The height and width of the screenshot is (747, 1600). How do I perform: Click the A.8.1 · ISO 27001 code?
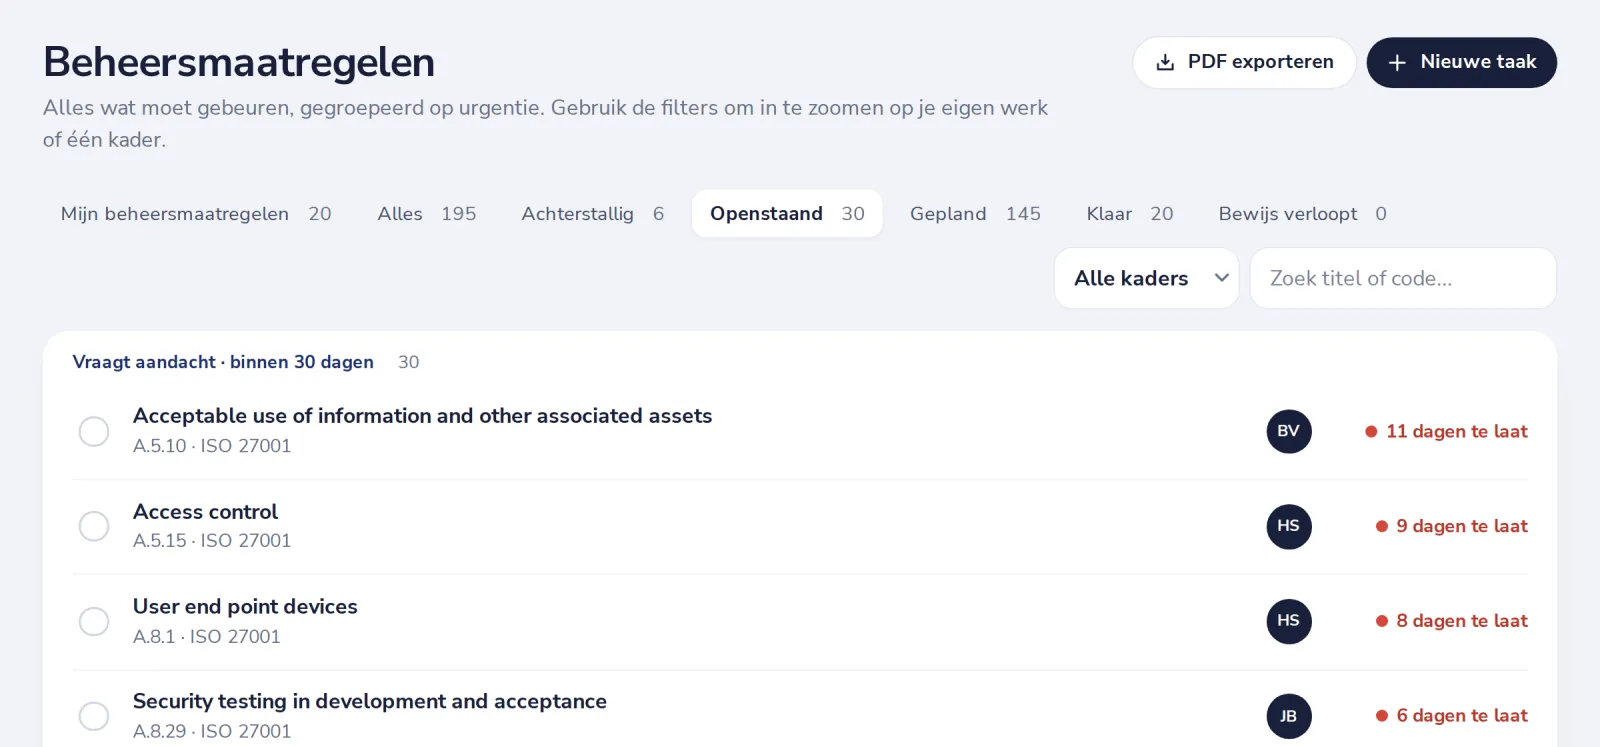[207, 637]
